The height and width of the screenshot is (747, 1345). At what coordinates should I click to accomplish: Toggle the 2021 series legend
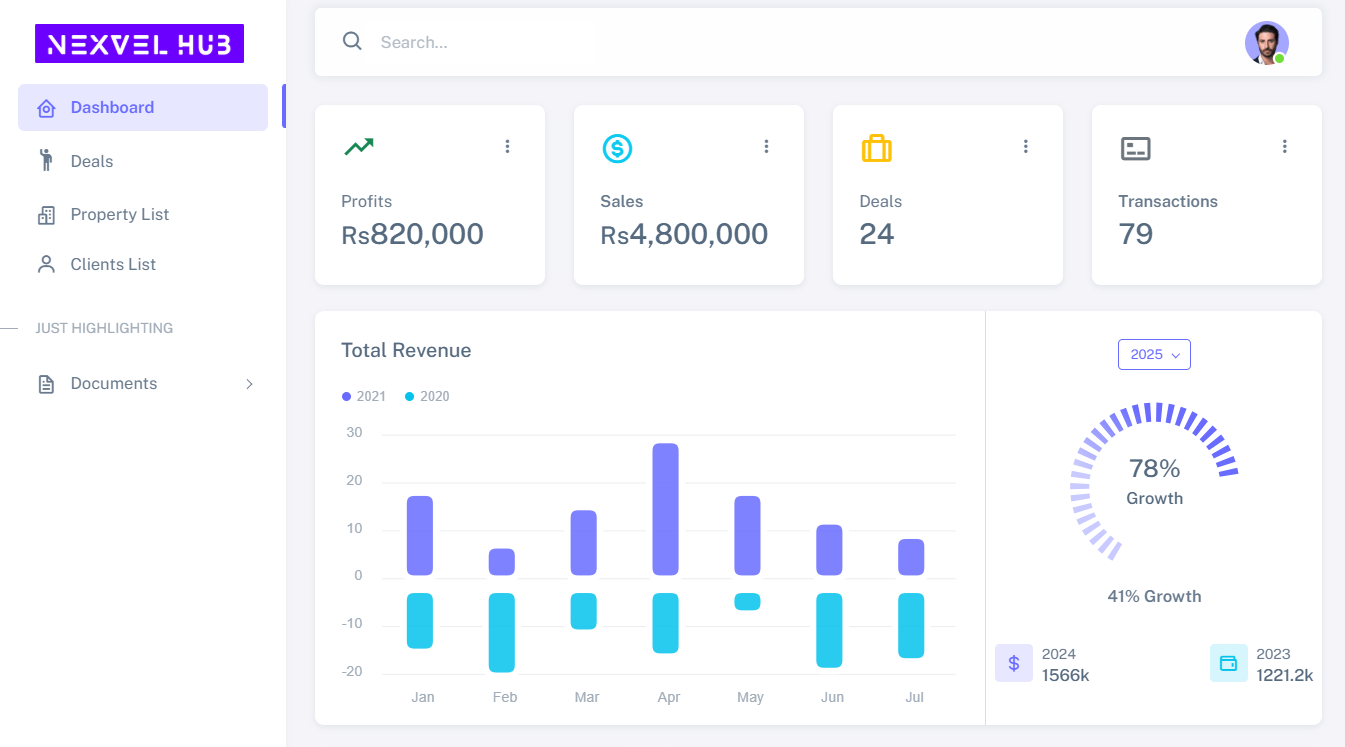tap(364, 397)
